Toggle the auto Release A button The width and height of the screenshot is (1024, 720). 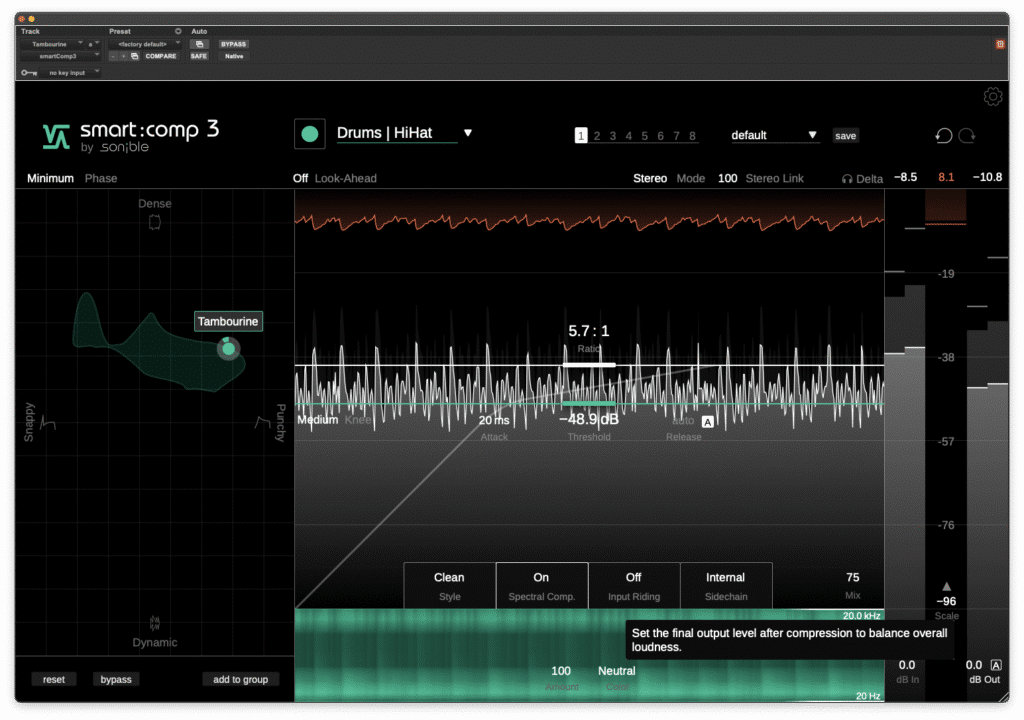tap(707, 423)
